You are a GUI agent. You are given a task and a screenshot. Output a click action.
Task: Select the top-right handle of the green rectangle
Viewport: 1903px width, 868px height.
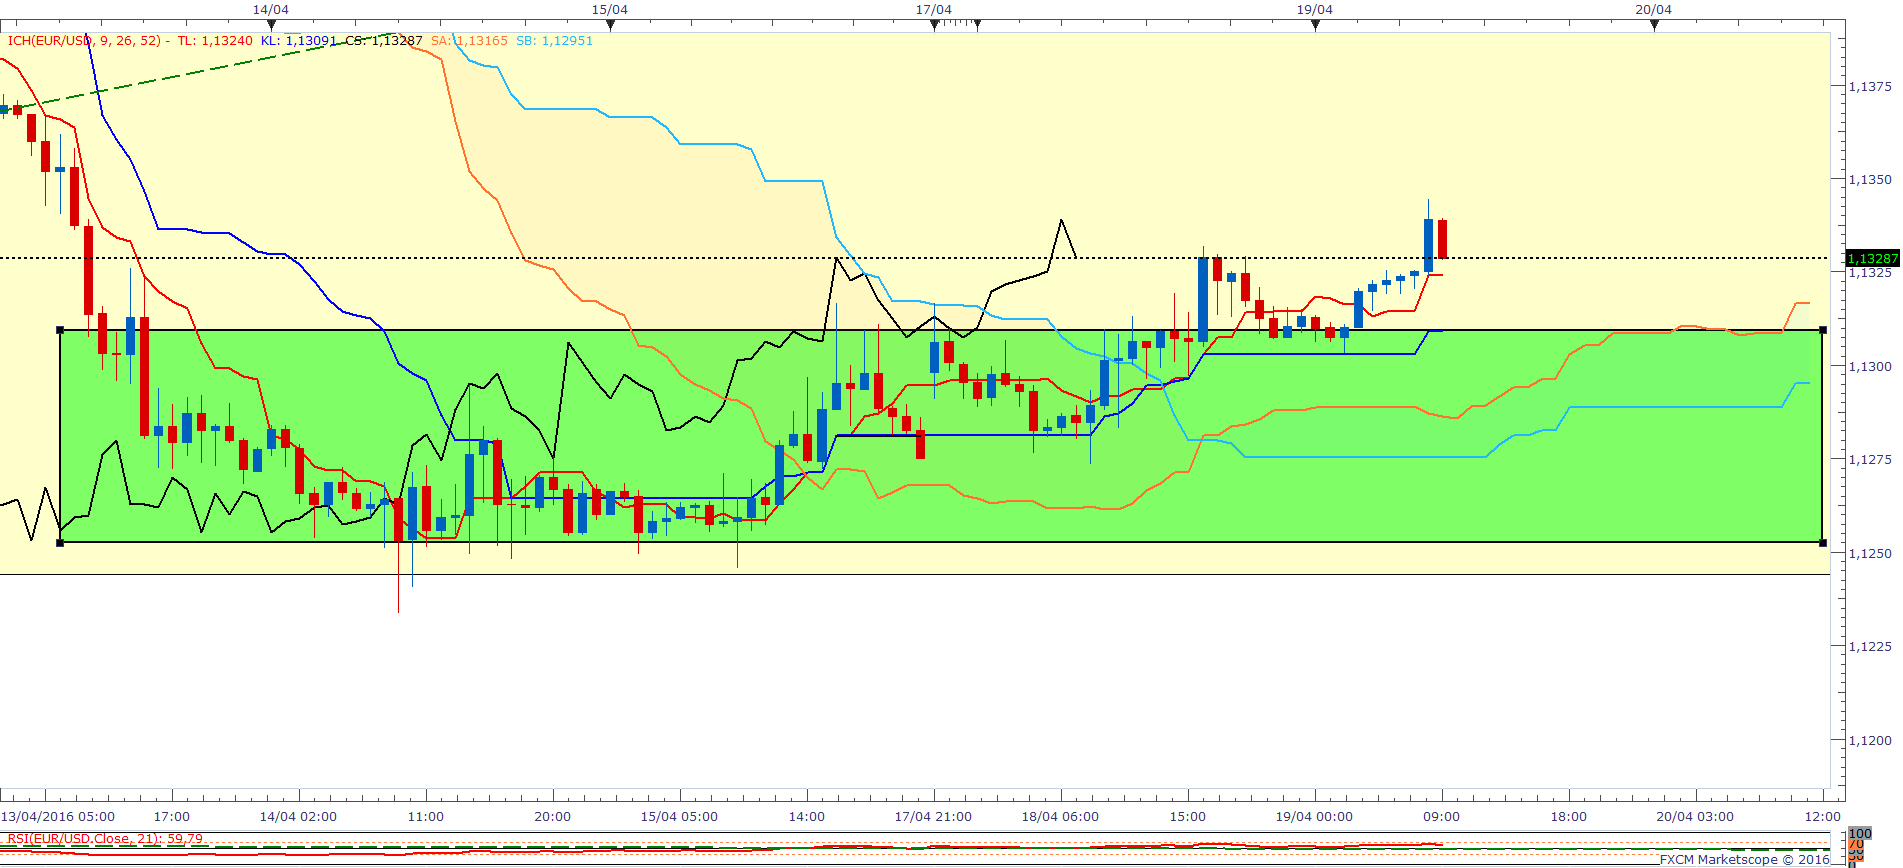(x=1823, y=330)
